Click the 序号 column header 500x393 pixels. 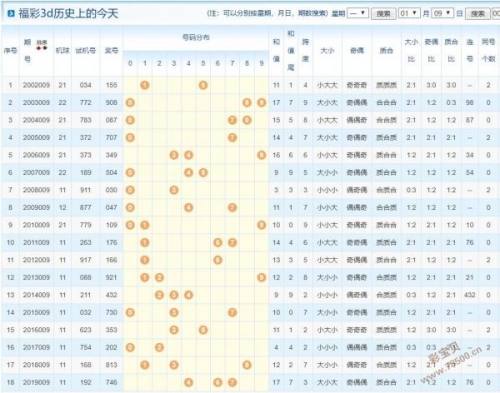click(10, 51)
